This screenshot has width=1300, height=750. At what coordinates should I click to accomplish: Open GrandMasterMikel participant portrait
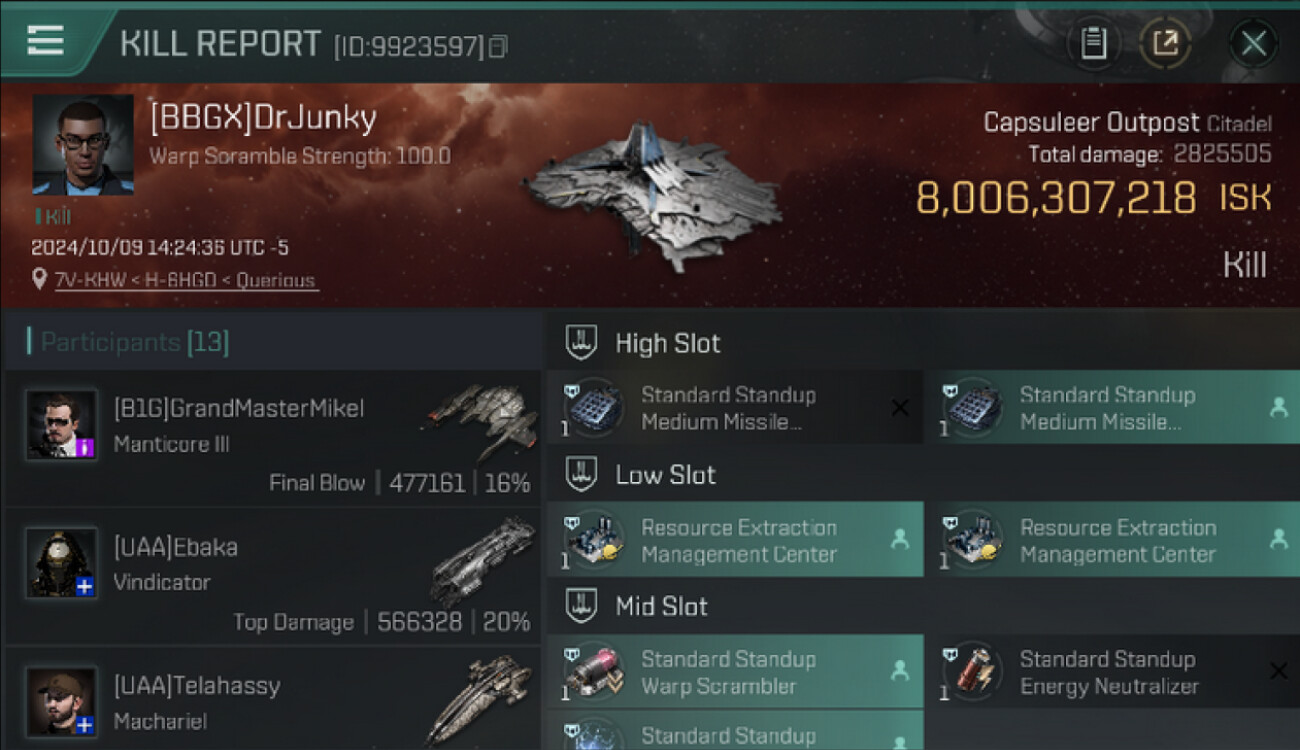tap(61, 425)
